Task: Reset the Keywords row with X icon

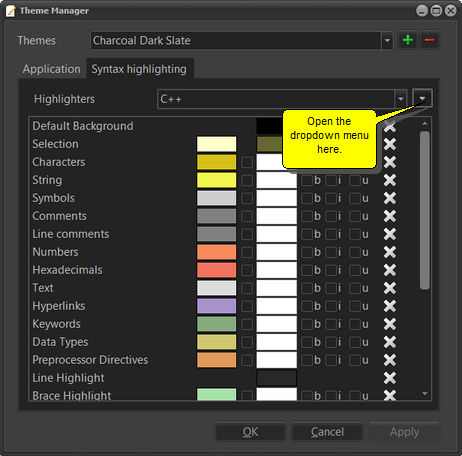Action: click(x=390, y=324)
